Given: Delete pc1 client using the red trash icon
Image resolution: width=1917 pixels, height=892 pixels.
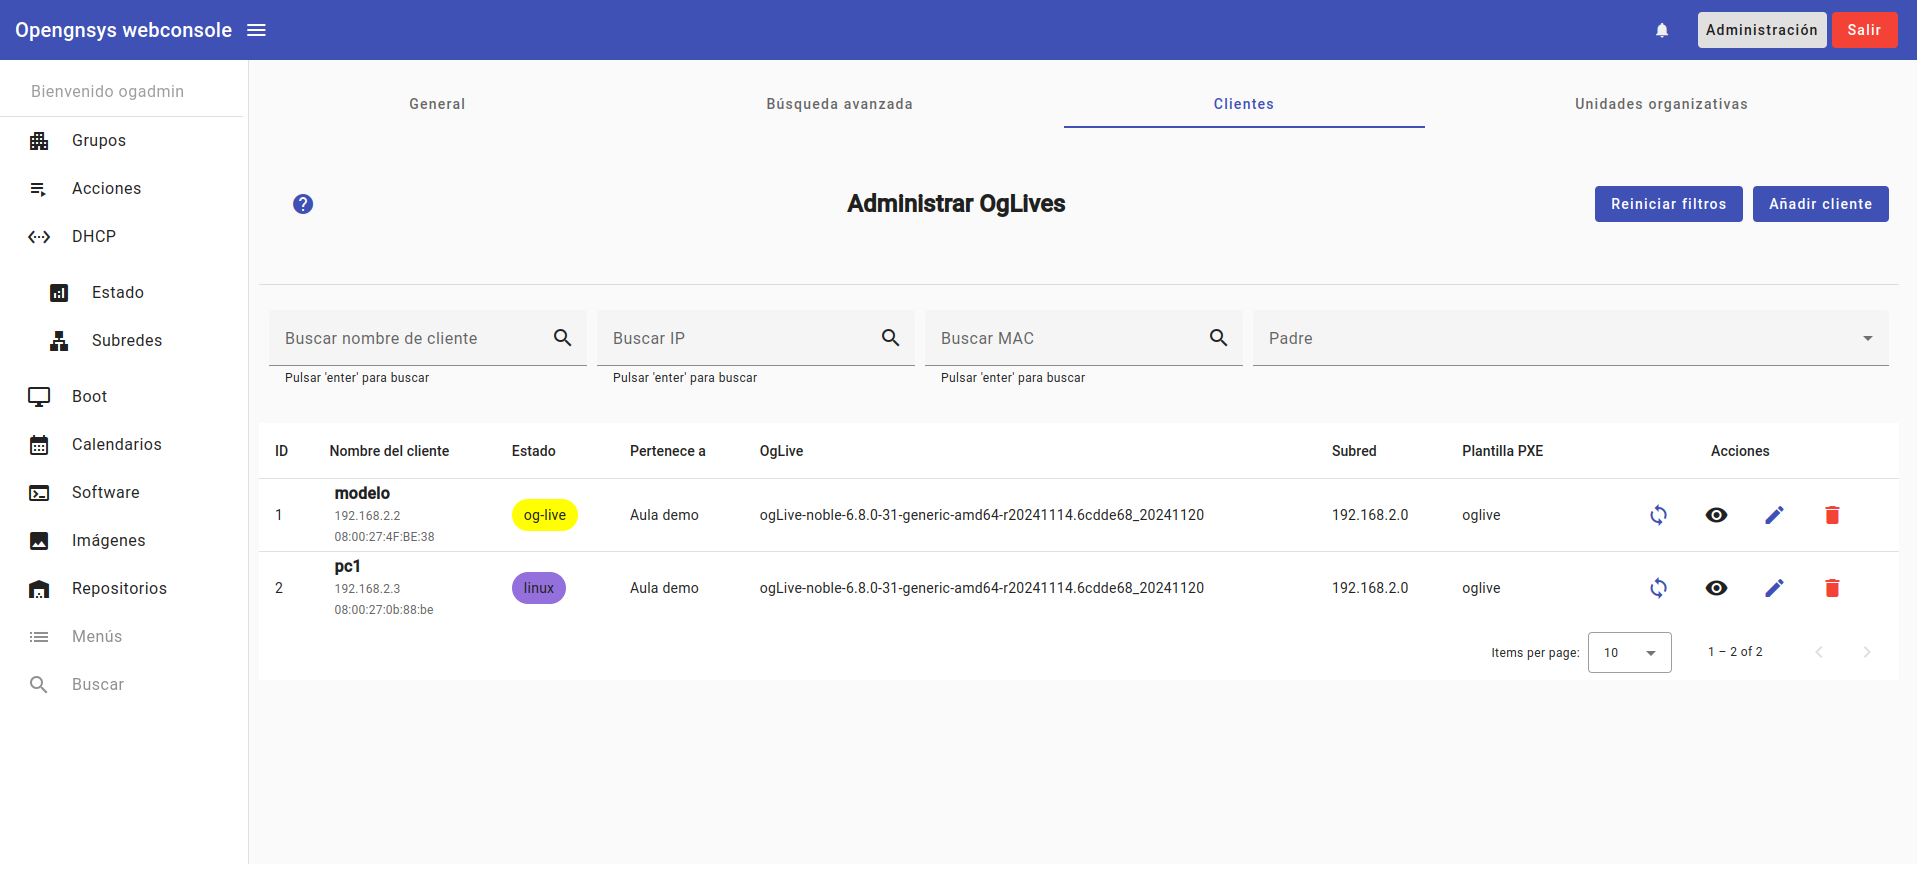Looking at the screenshot, I should [1832, 588].
